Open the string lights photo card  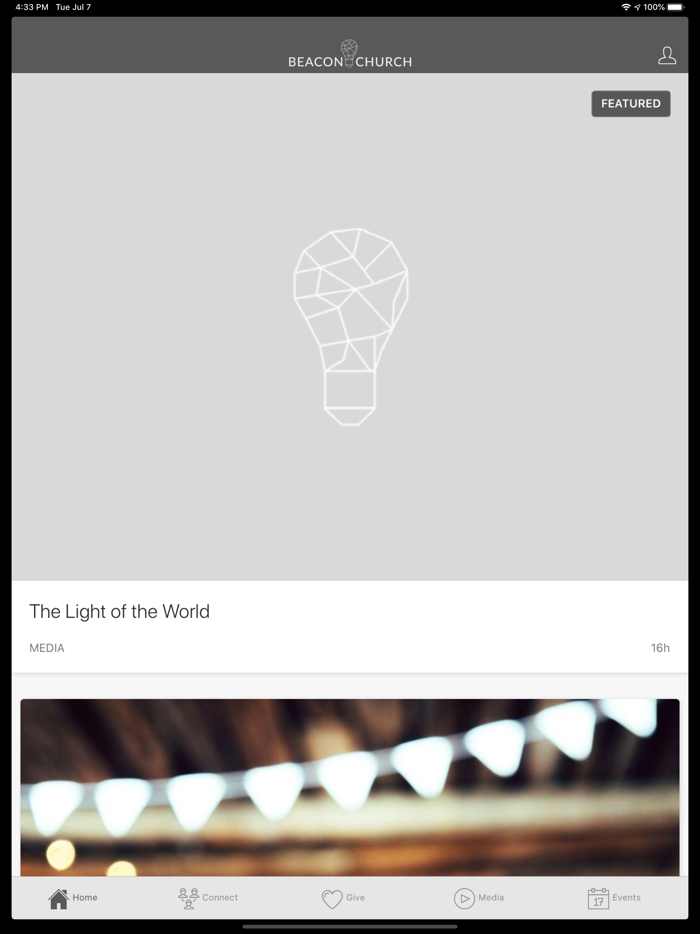pyautogui.click(x=350, y=787)
